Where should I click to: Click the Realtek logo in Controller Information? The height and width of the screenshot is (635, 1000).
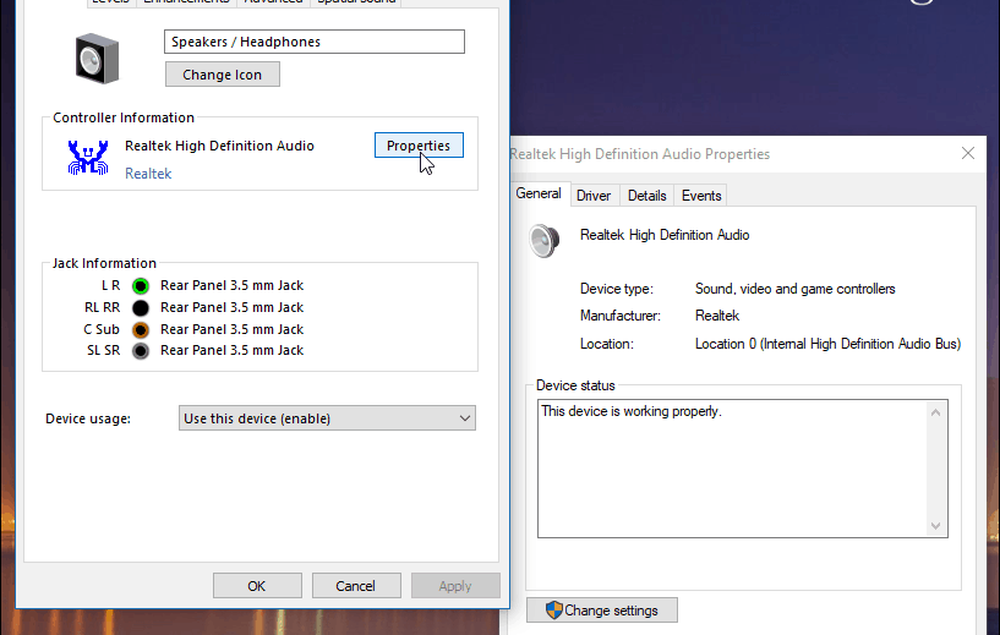point(88,158)
